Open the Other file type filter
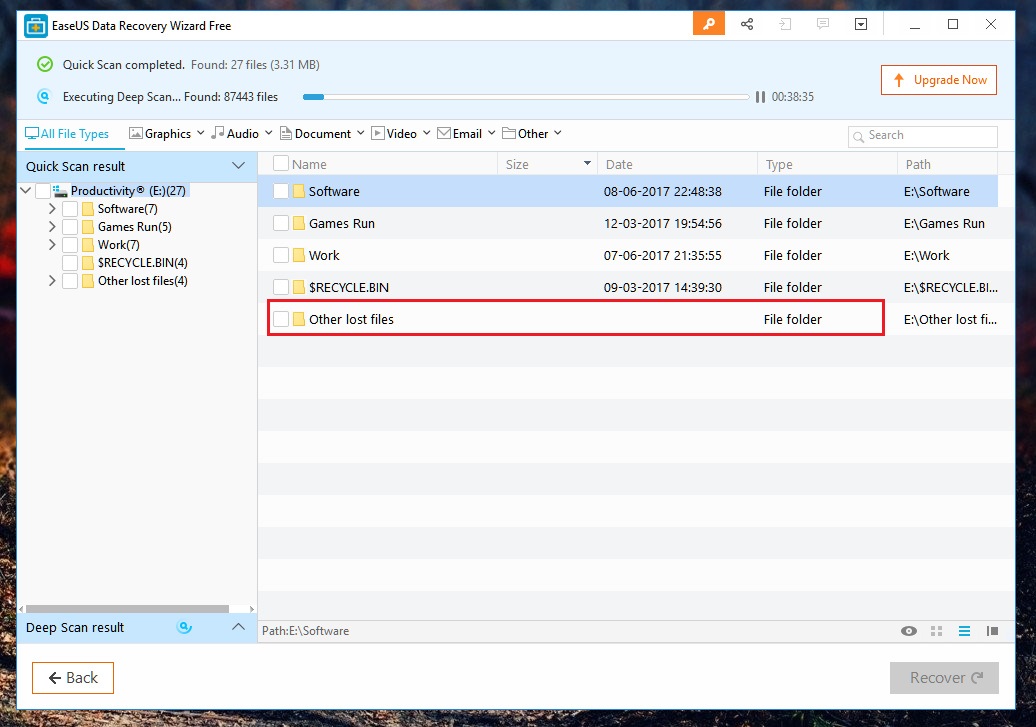 tap(532, 134)
